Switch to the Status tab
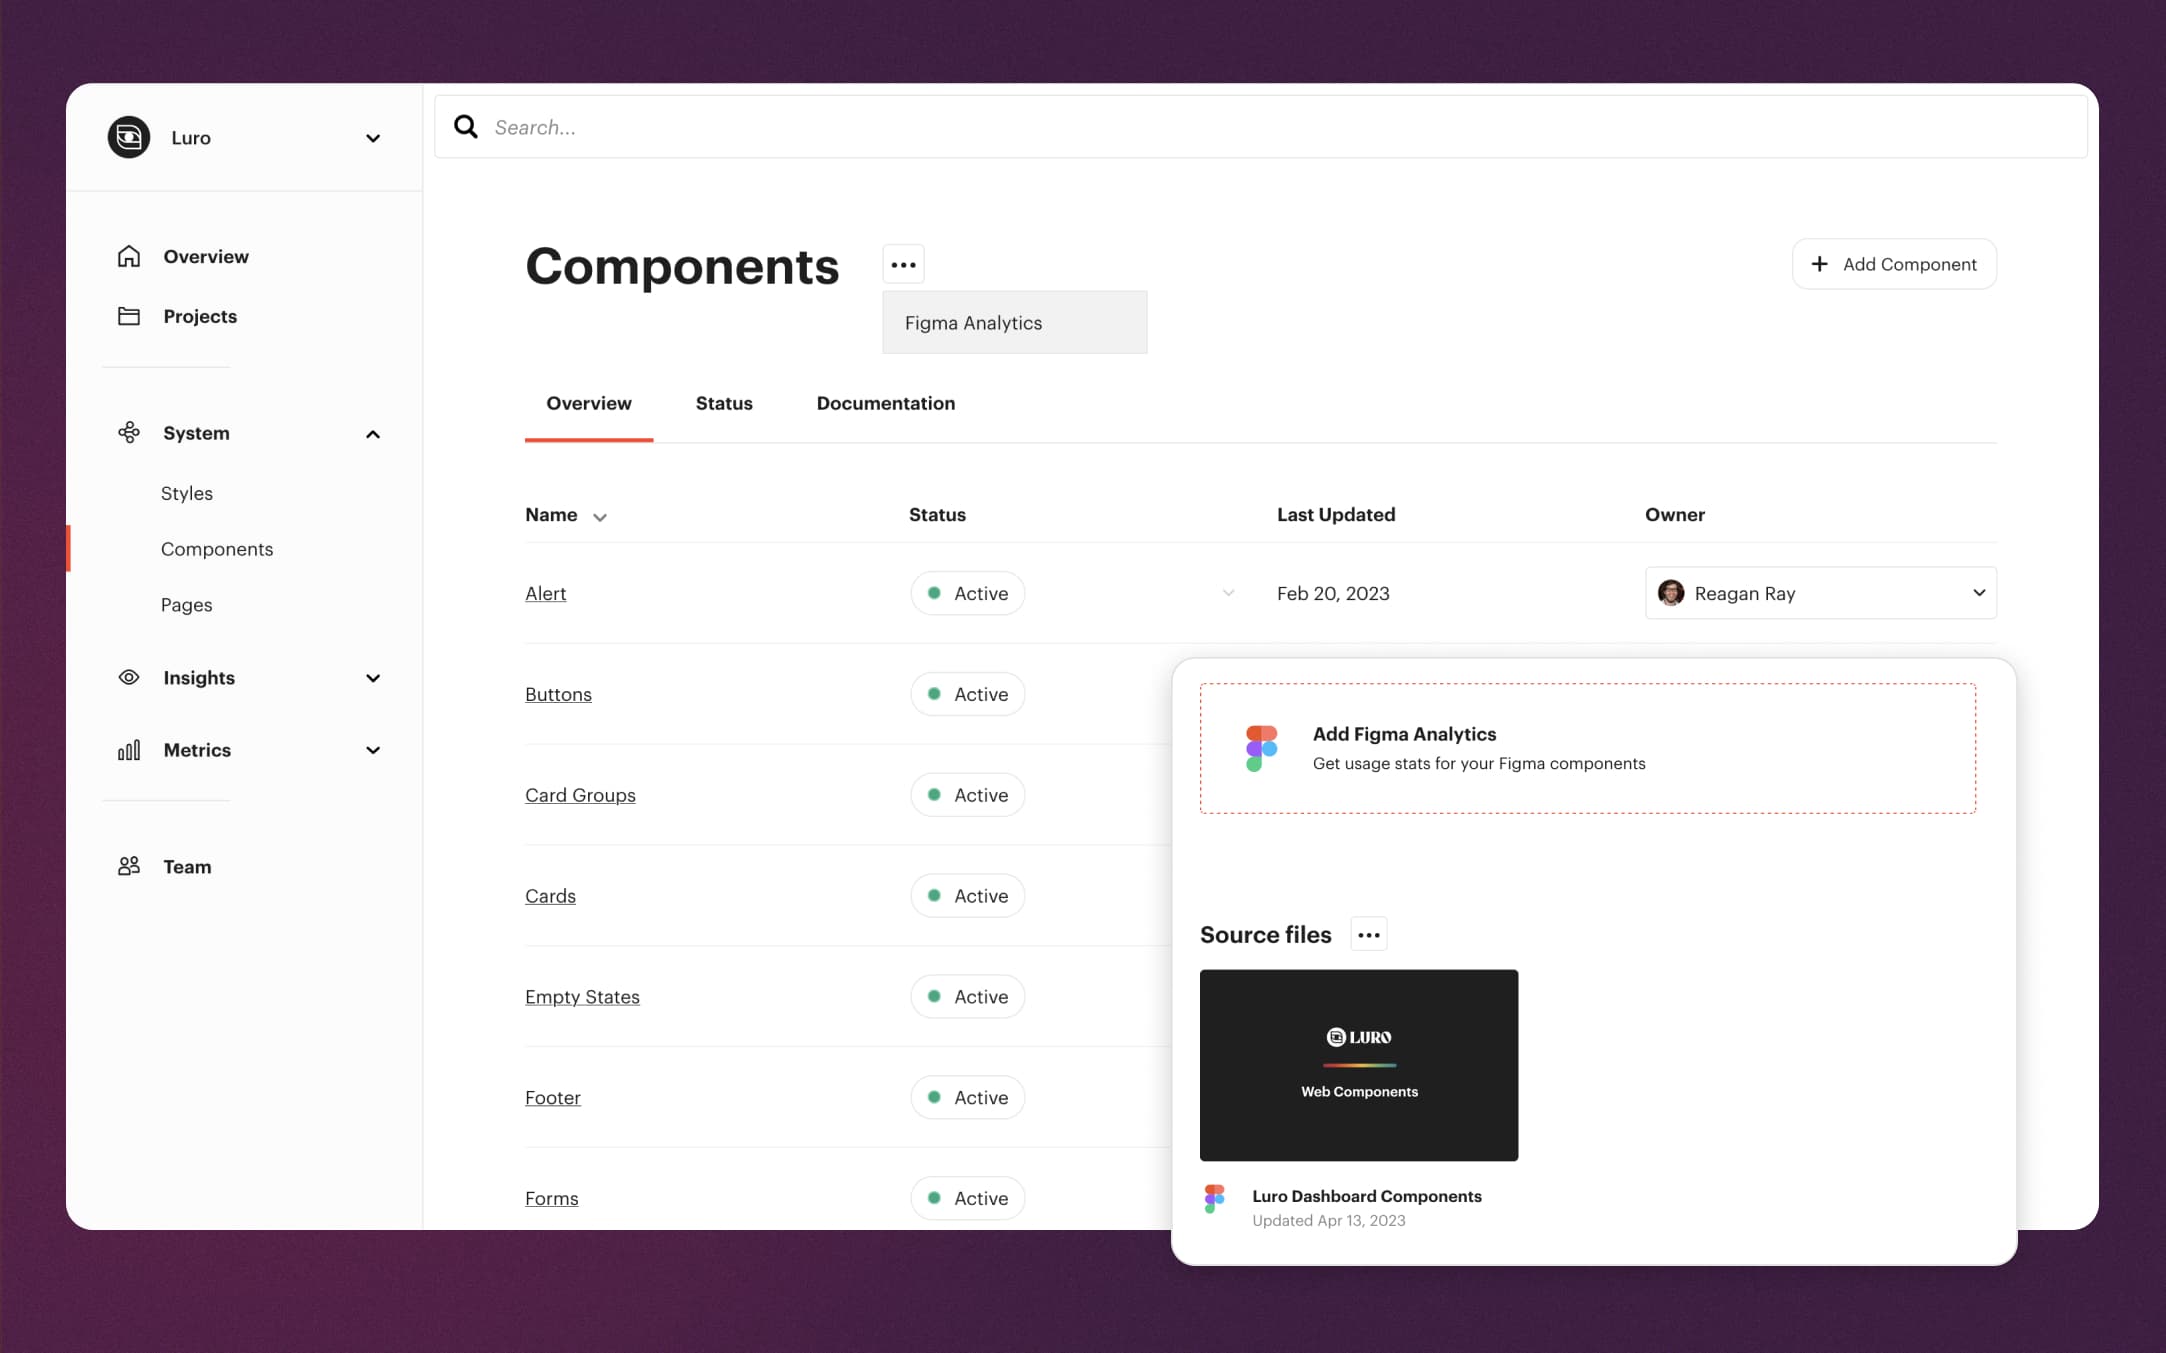The height and width of the screenshot is (1353, 2166). (x=724, y=403)
